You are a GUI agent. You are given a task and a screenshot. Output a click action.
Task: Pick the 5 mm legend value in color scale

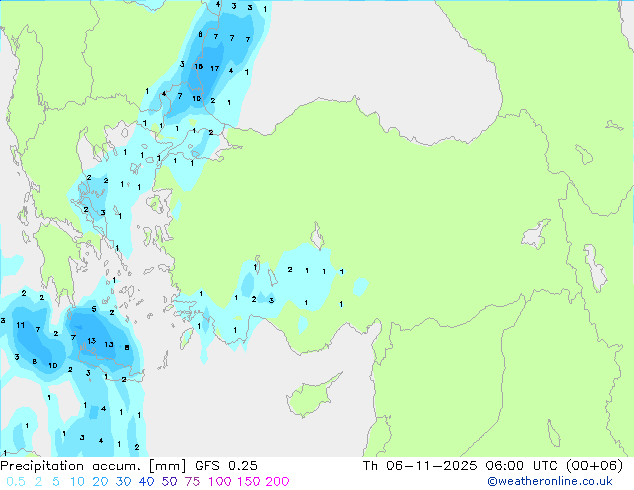pyautogui.click(x=56, y=482)
